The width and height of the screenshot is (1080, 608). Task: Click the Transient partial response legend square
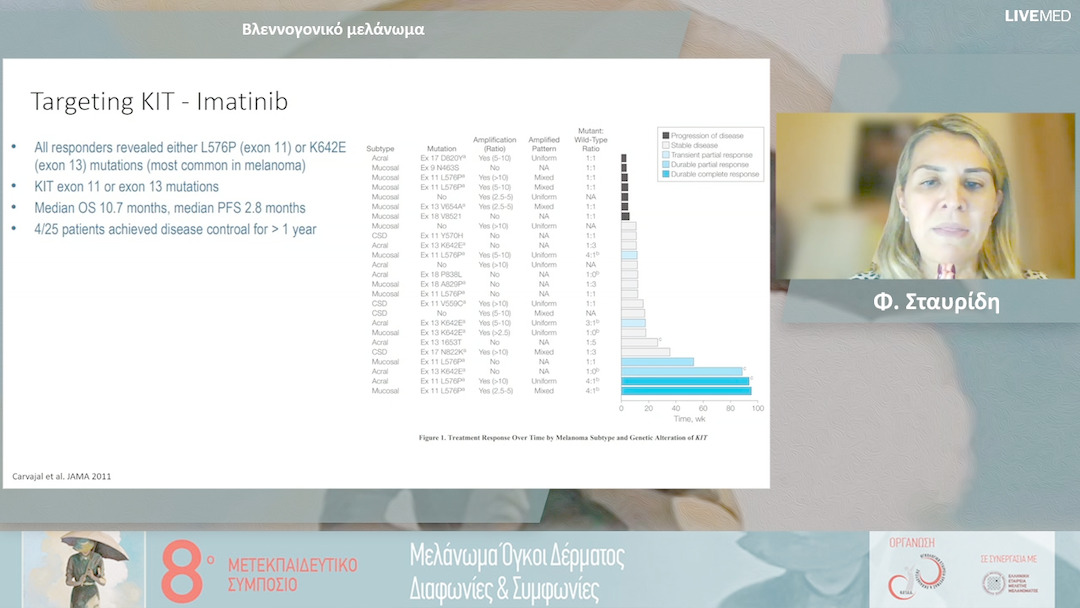click(x=665, y=154)
